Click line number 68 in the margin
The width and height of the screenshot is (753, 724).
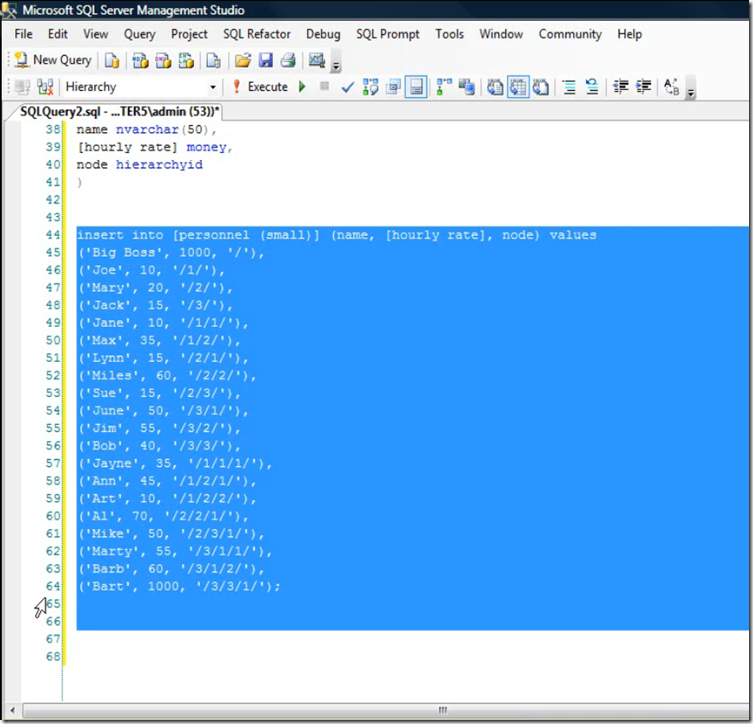53,656
